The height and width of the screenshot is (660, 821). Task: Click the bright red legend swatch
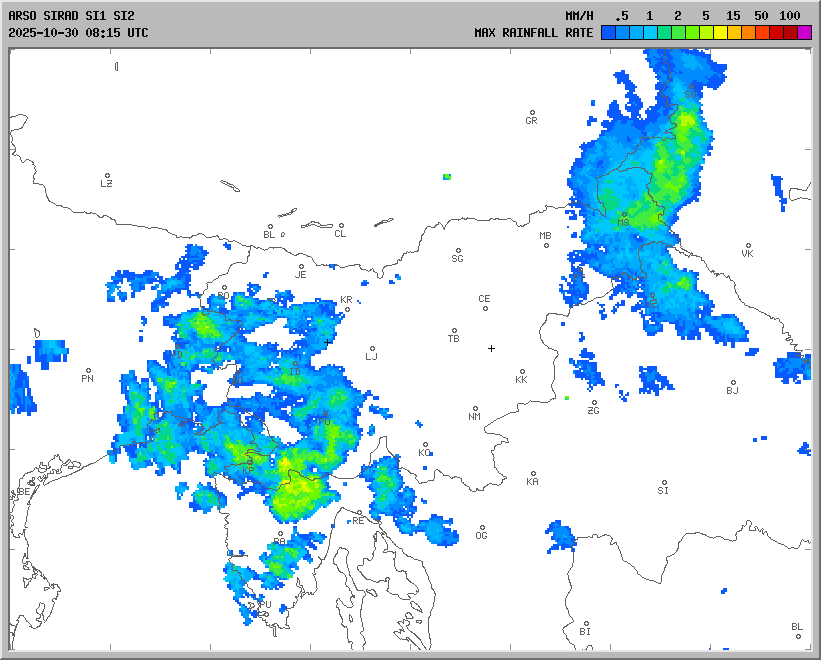point(776,33)
